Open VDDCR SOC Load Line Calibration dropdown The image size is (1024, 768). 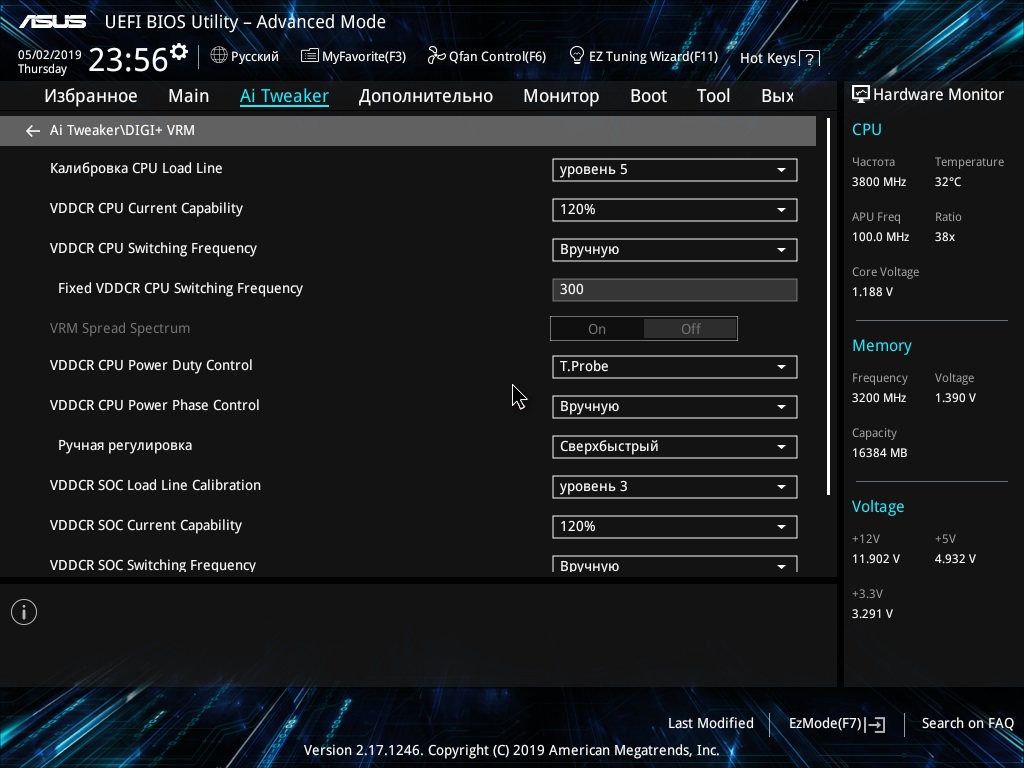coord(675,487)
